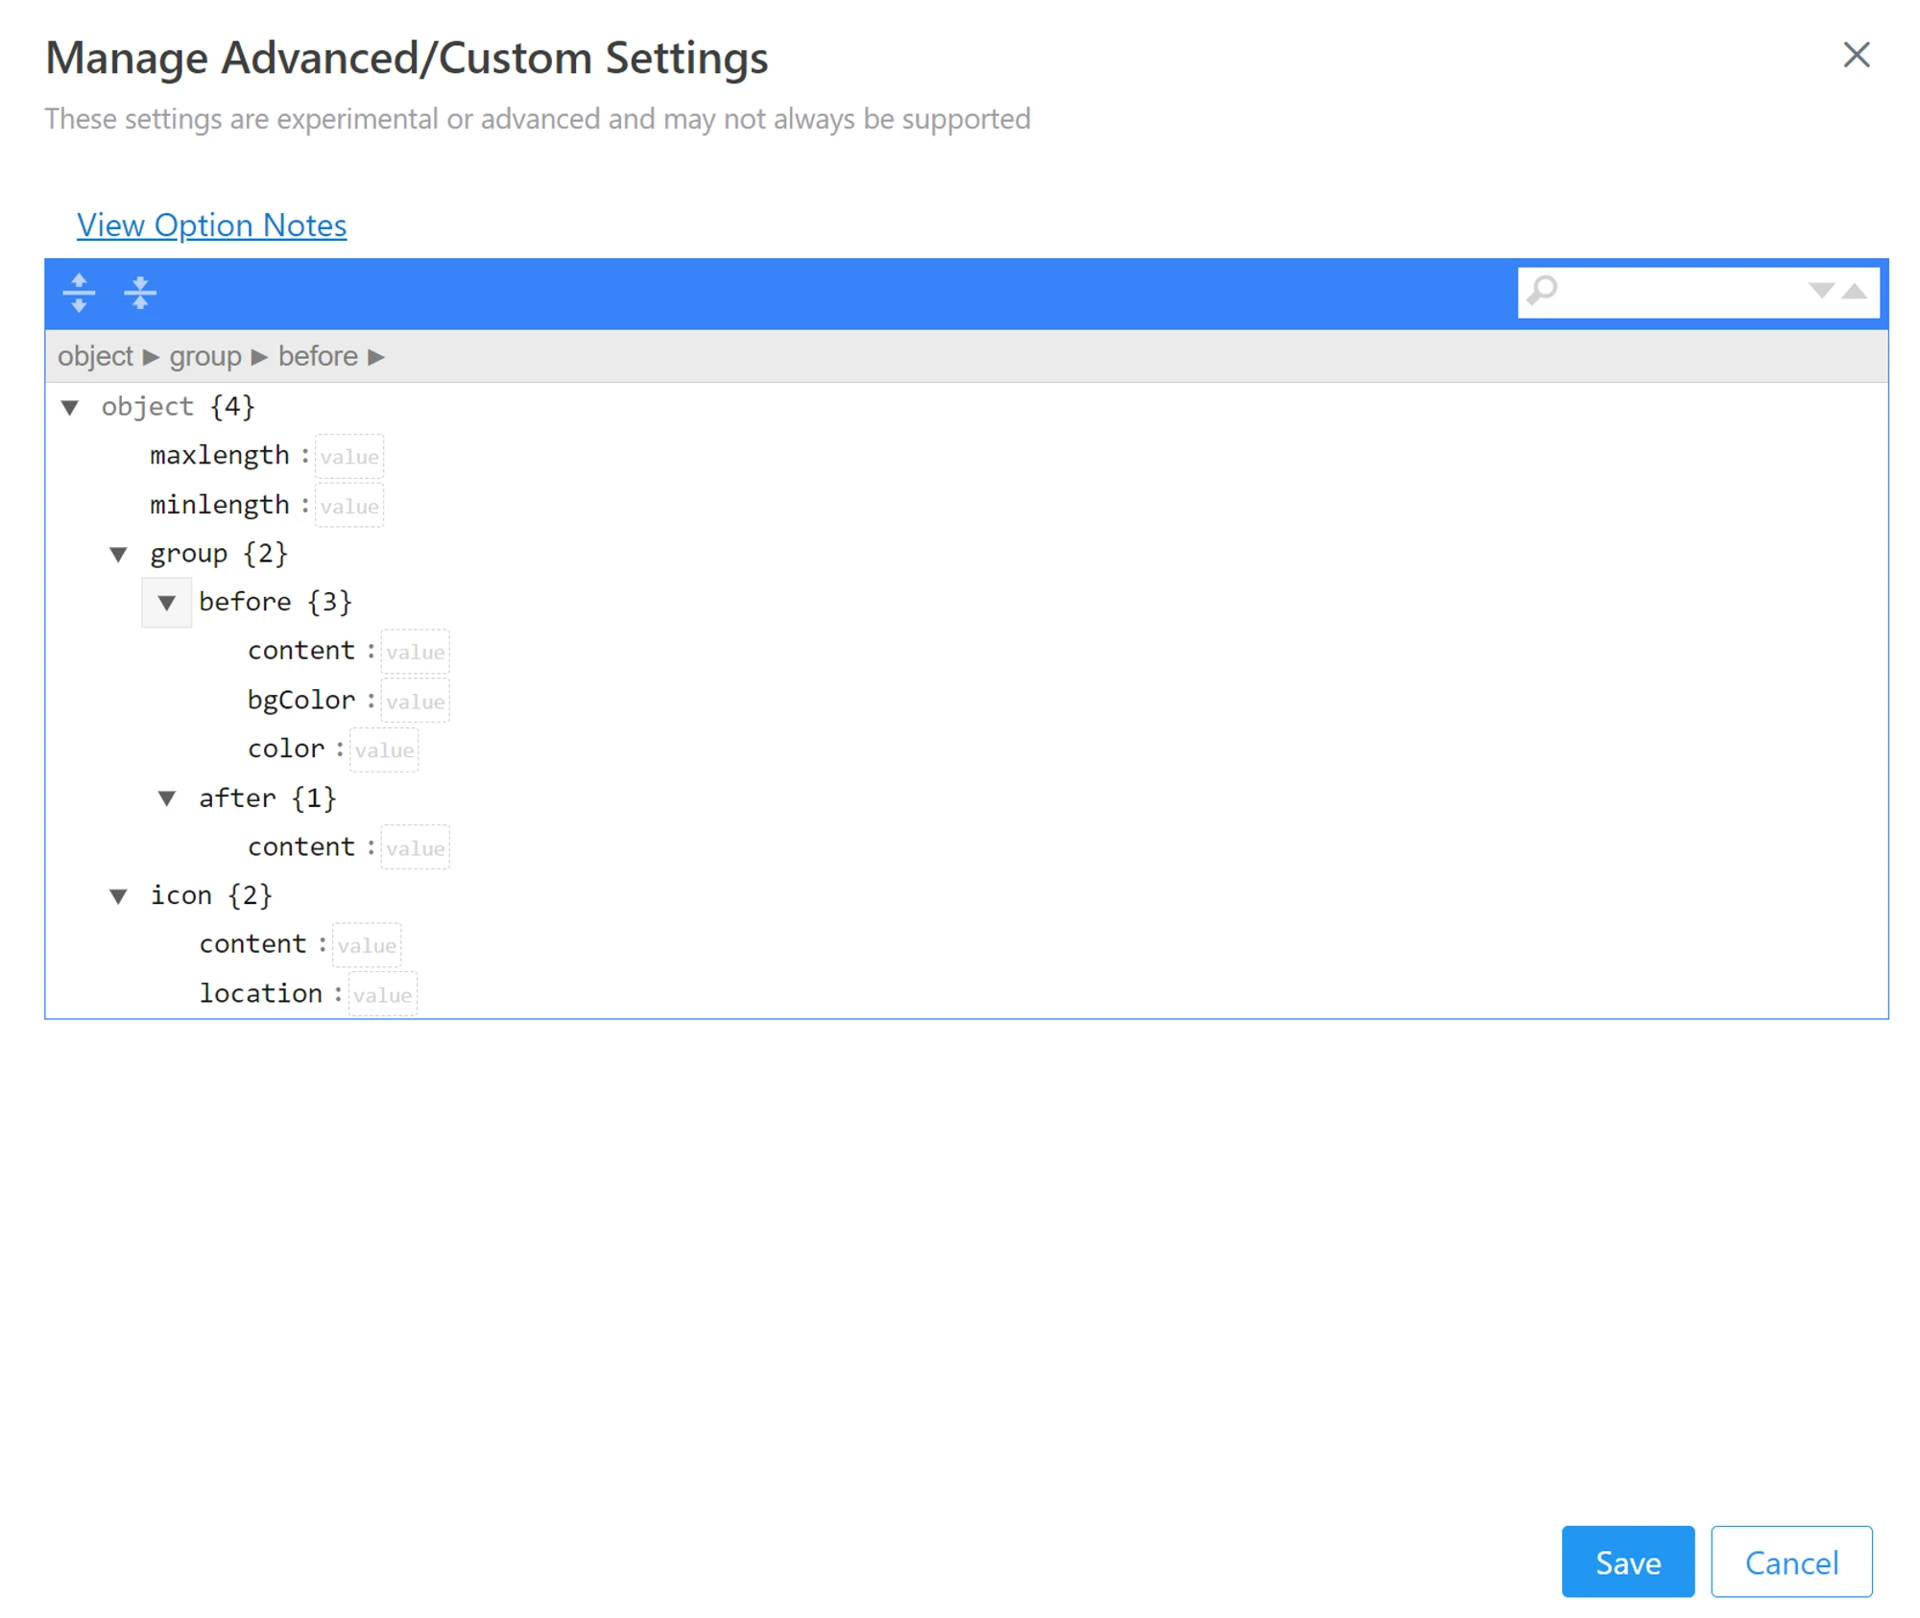The height and width of the screenshot is (1618, 1920).
Task: Collapse the group node
Action: [x=118, y=554]
